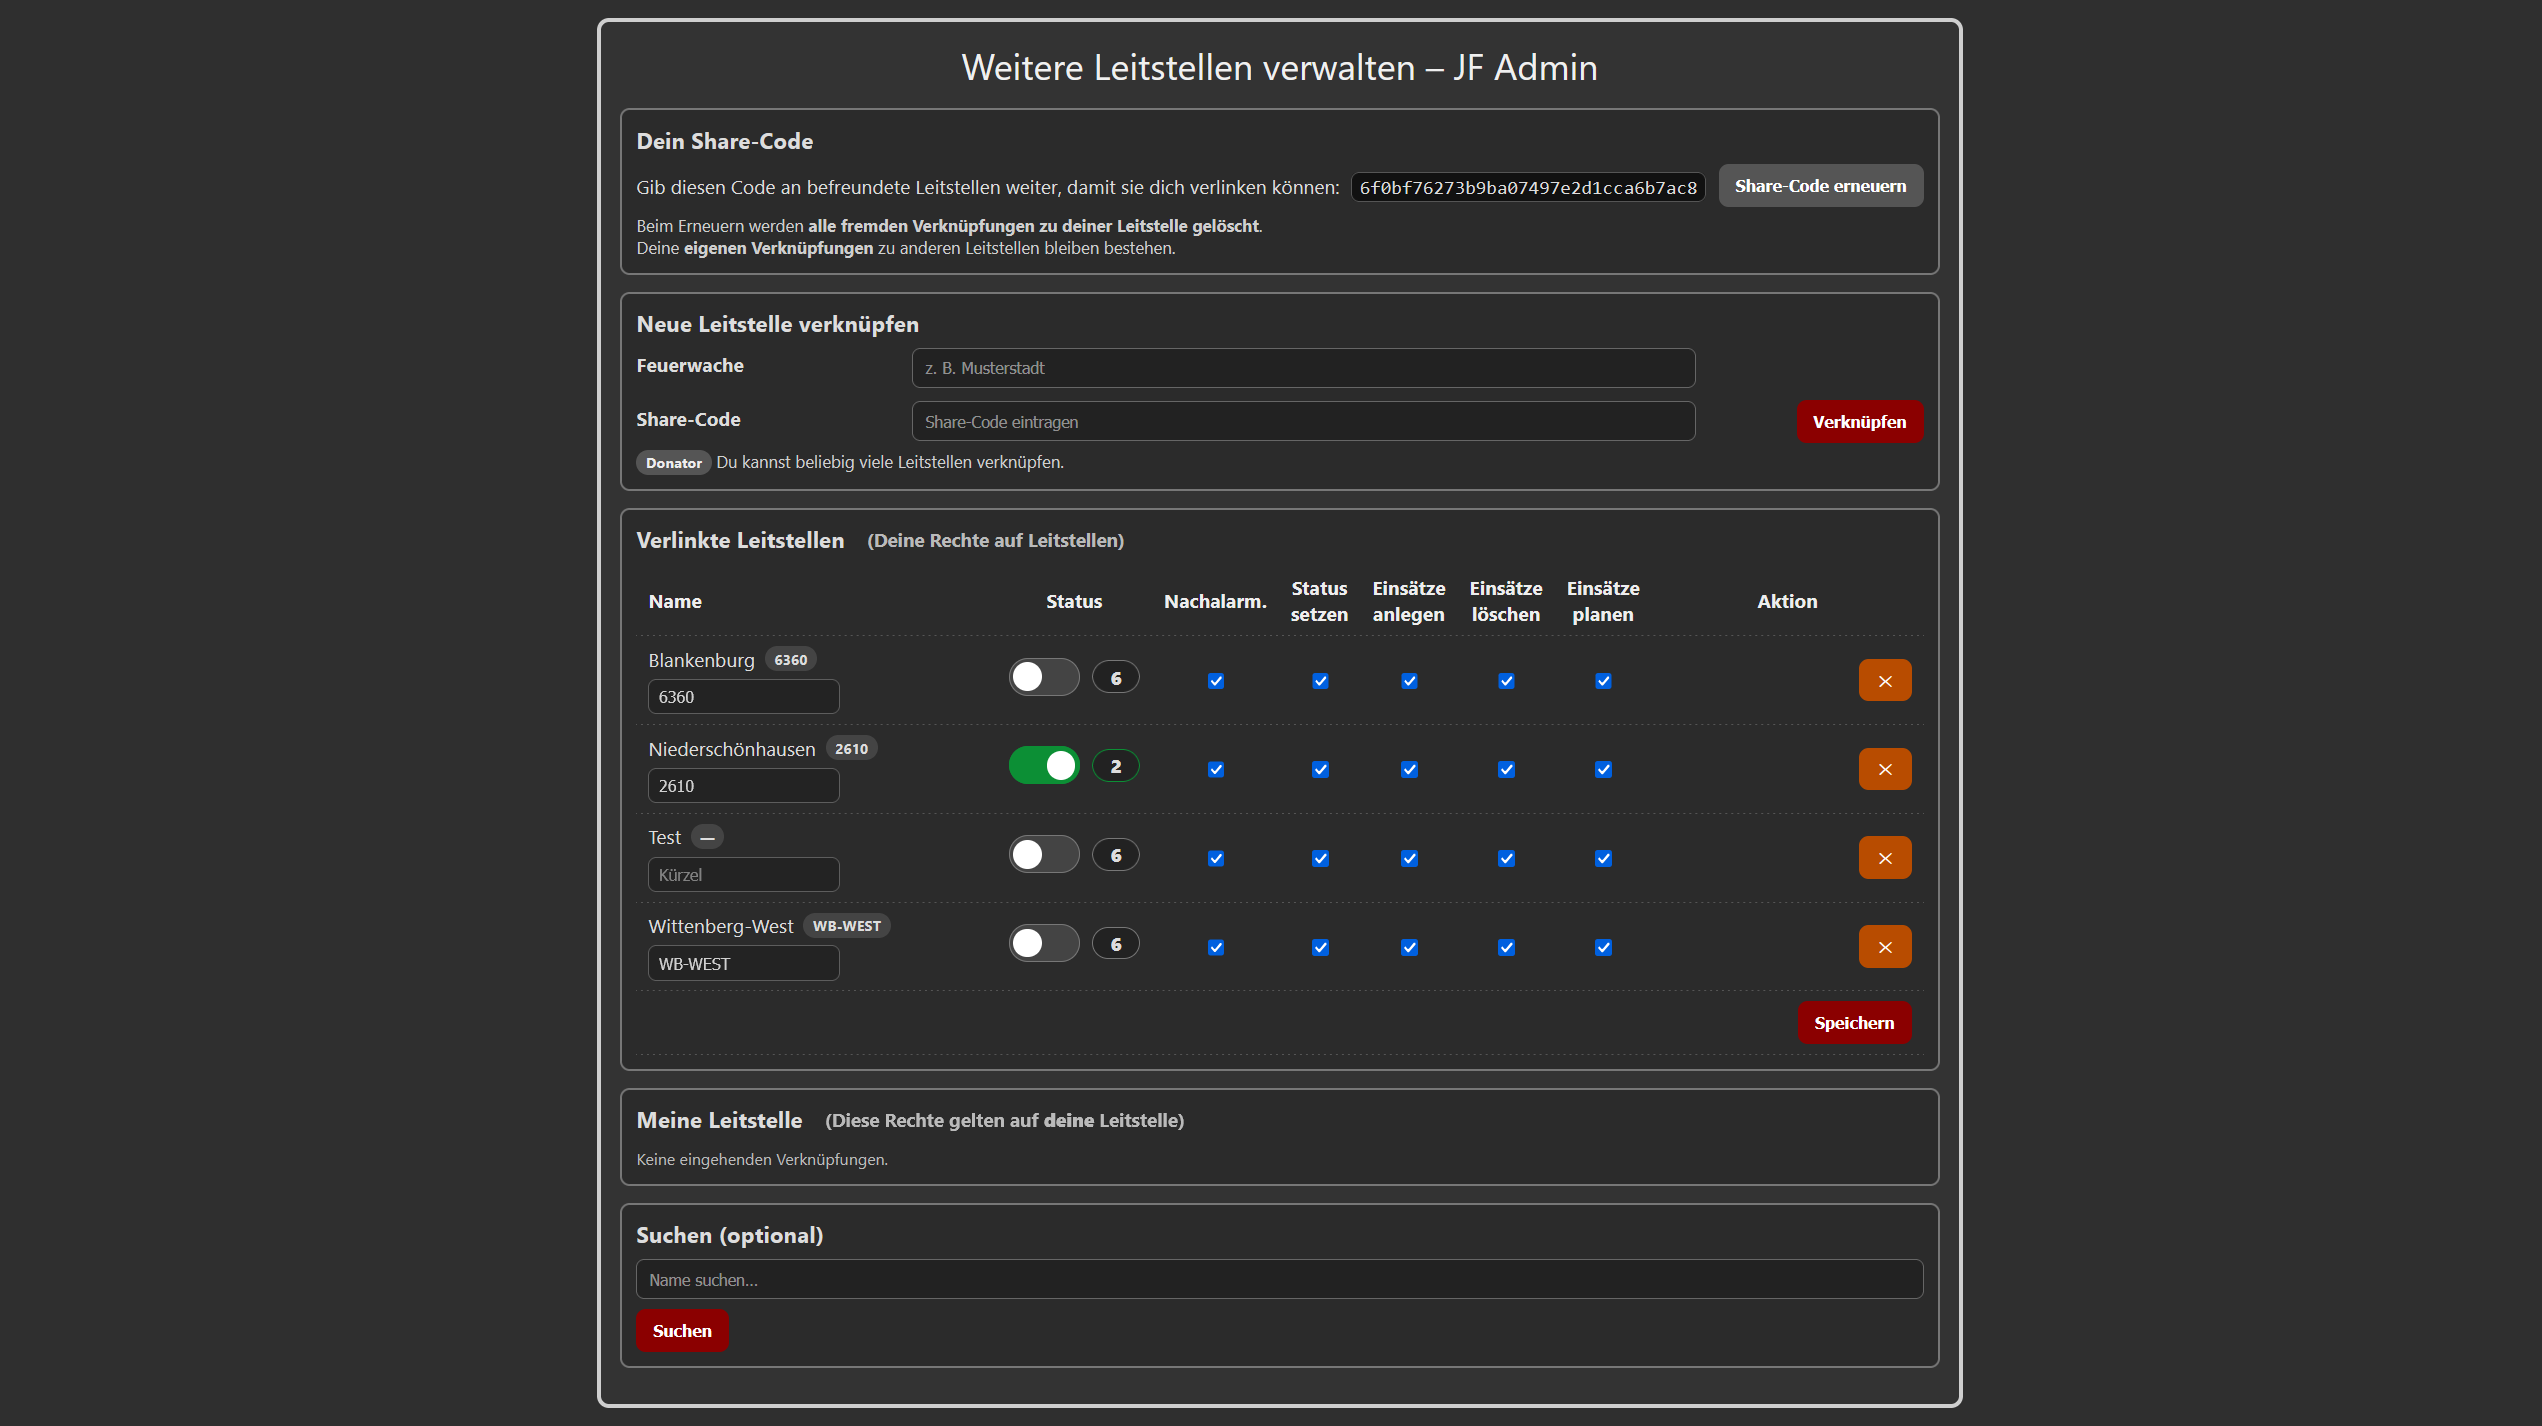Turn off Niederschönhausen green status switch
The image size is (2542, 1426).
tap(1043, 766)
